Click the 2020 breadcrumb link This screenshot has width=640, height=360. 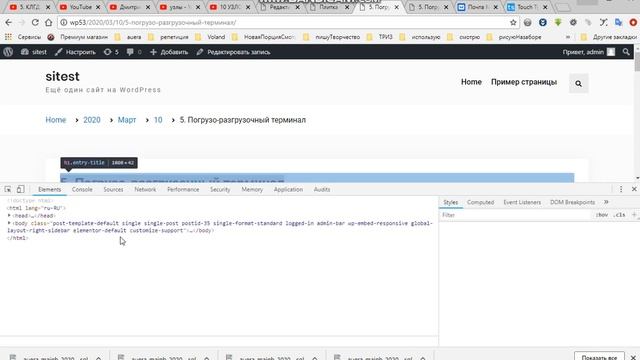pos(92,120)
